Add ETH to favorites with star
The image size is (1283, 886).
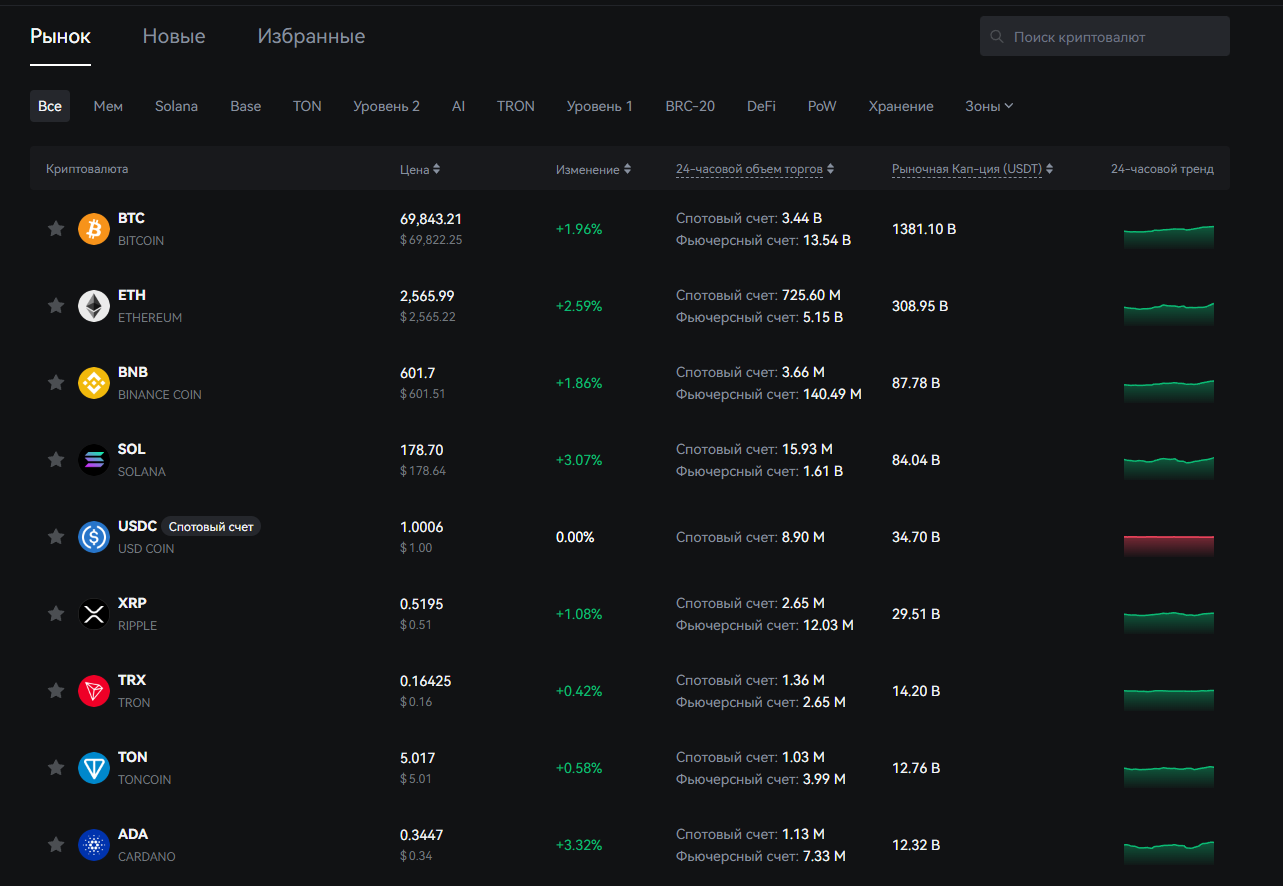point(56,306)
